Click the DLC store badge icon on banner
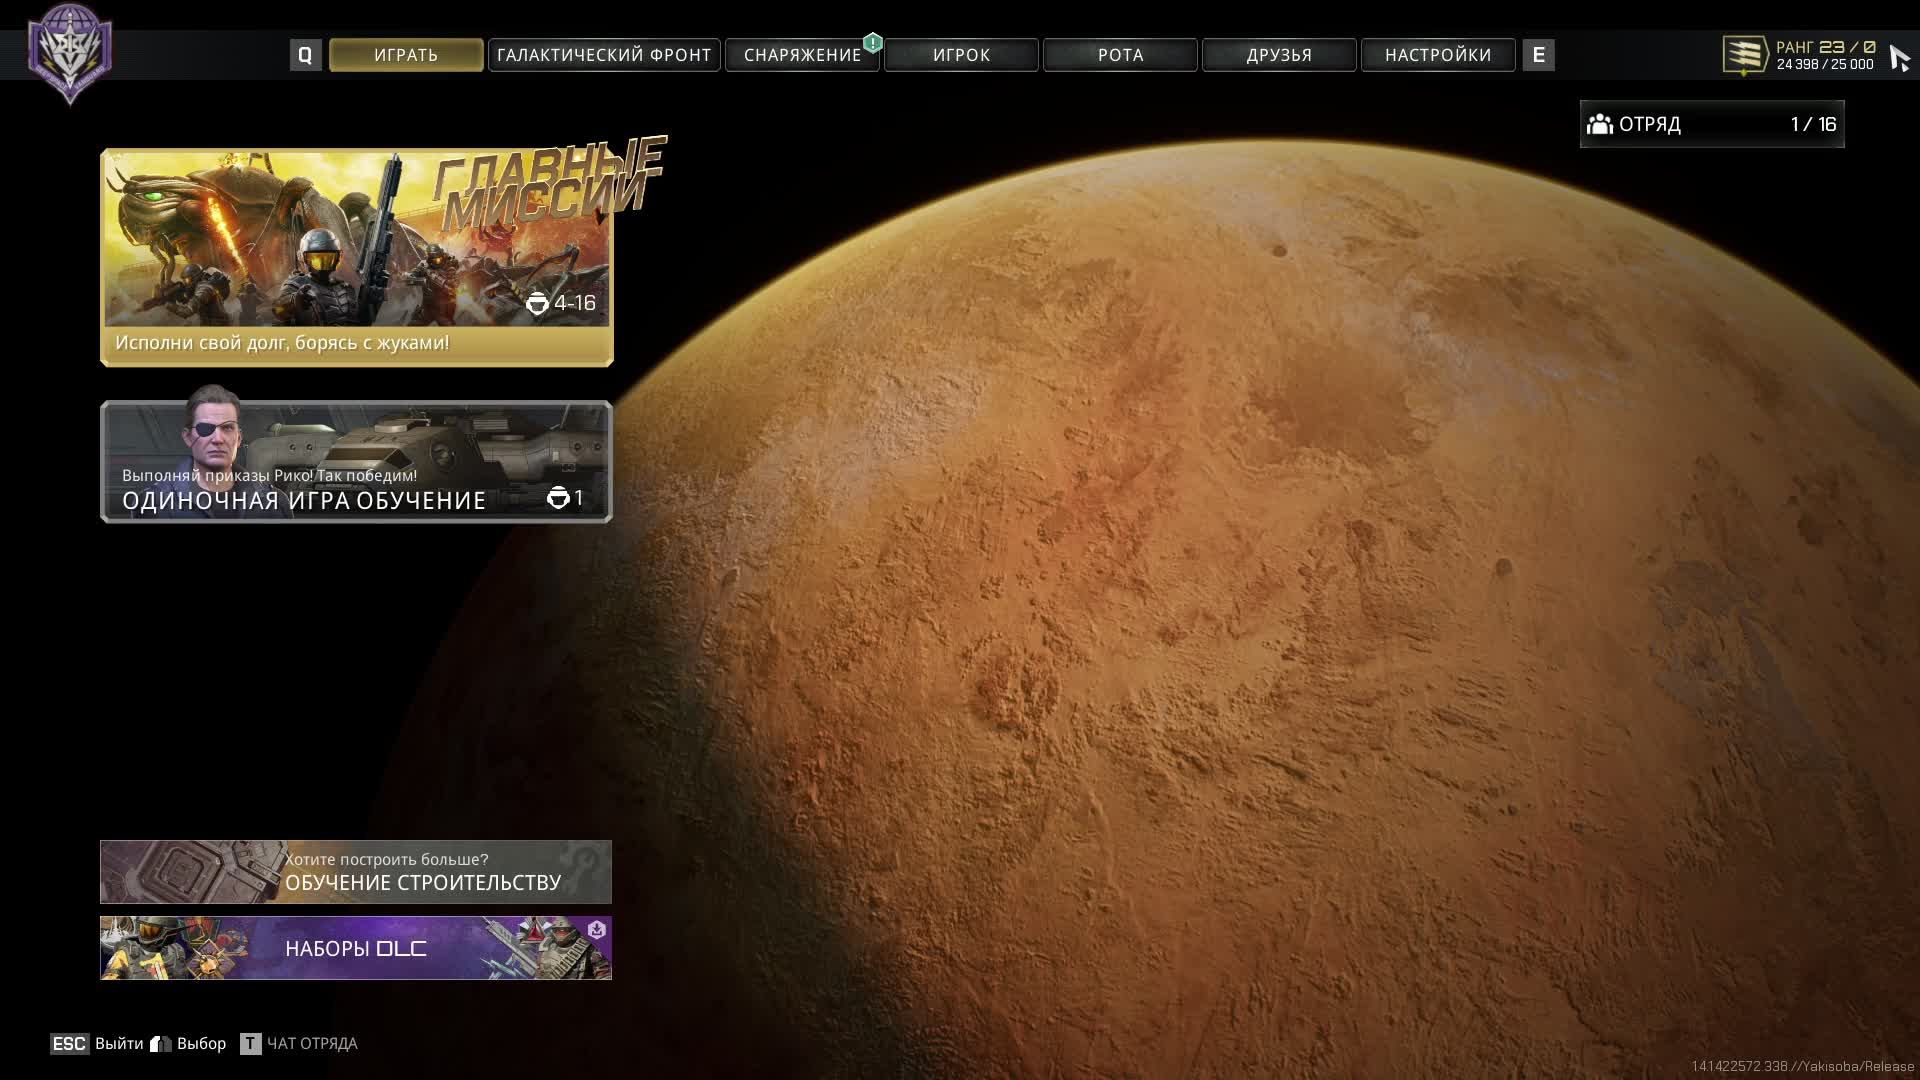1920x1080 pixels. [x=596, y=930]
